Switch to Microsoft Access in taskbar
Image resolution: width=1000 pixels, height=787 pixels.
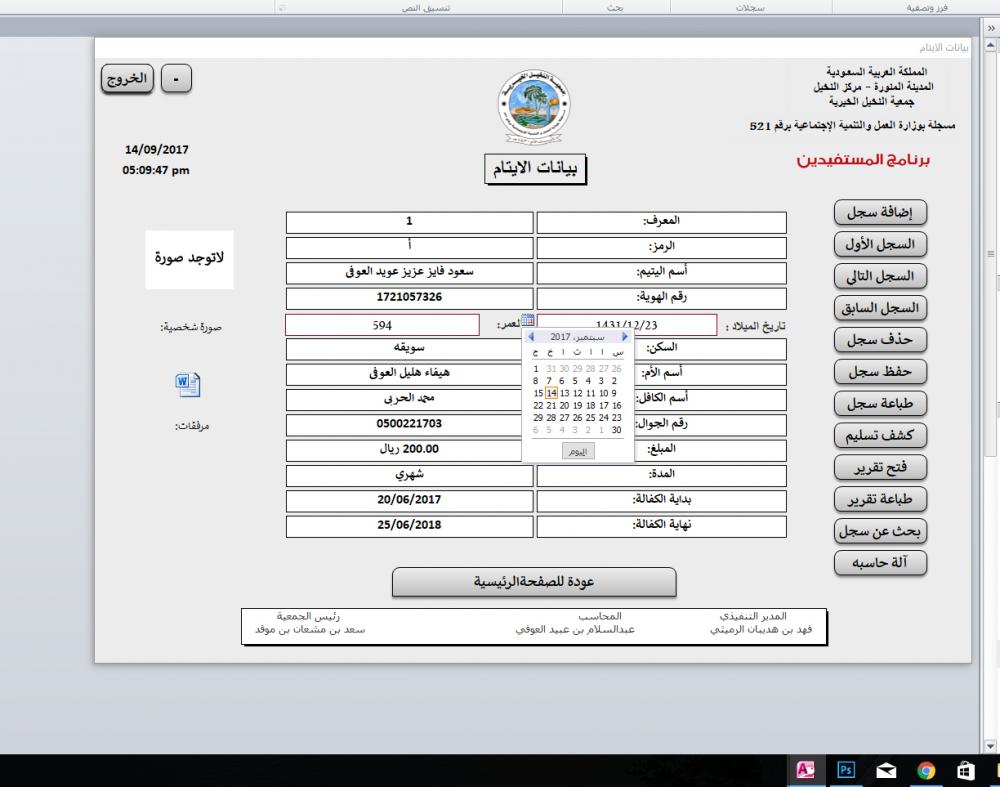(806, 770)
